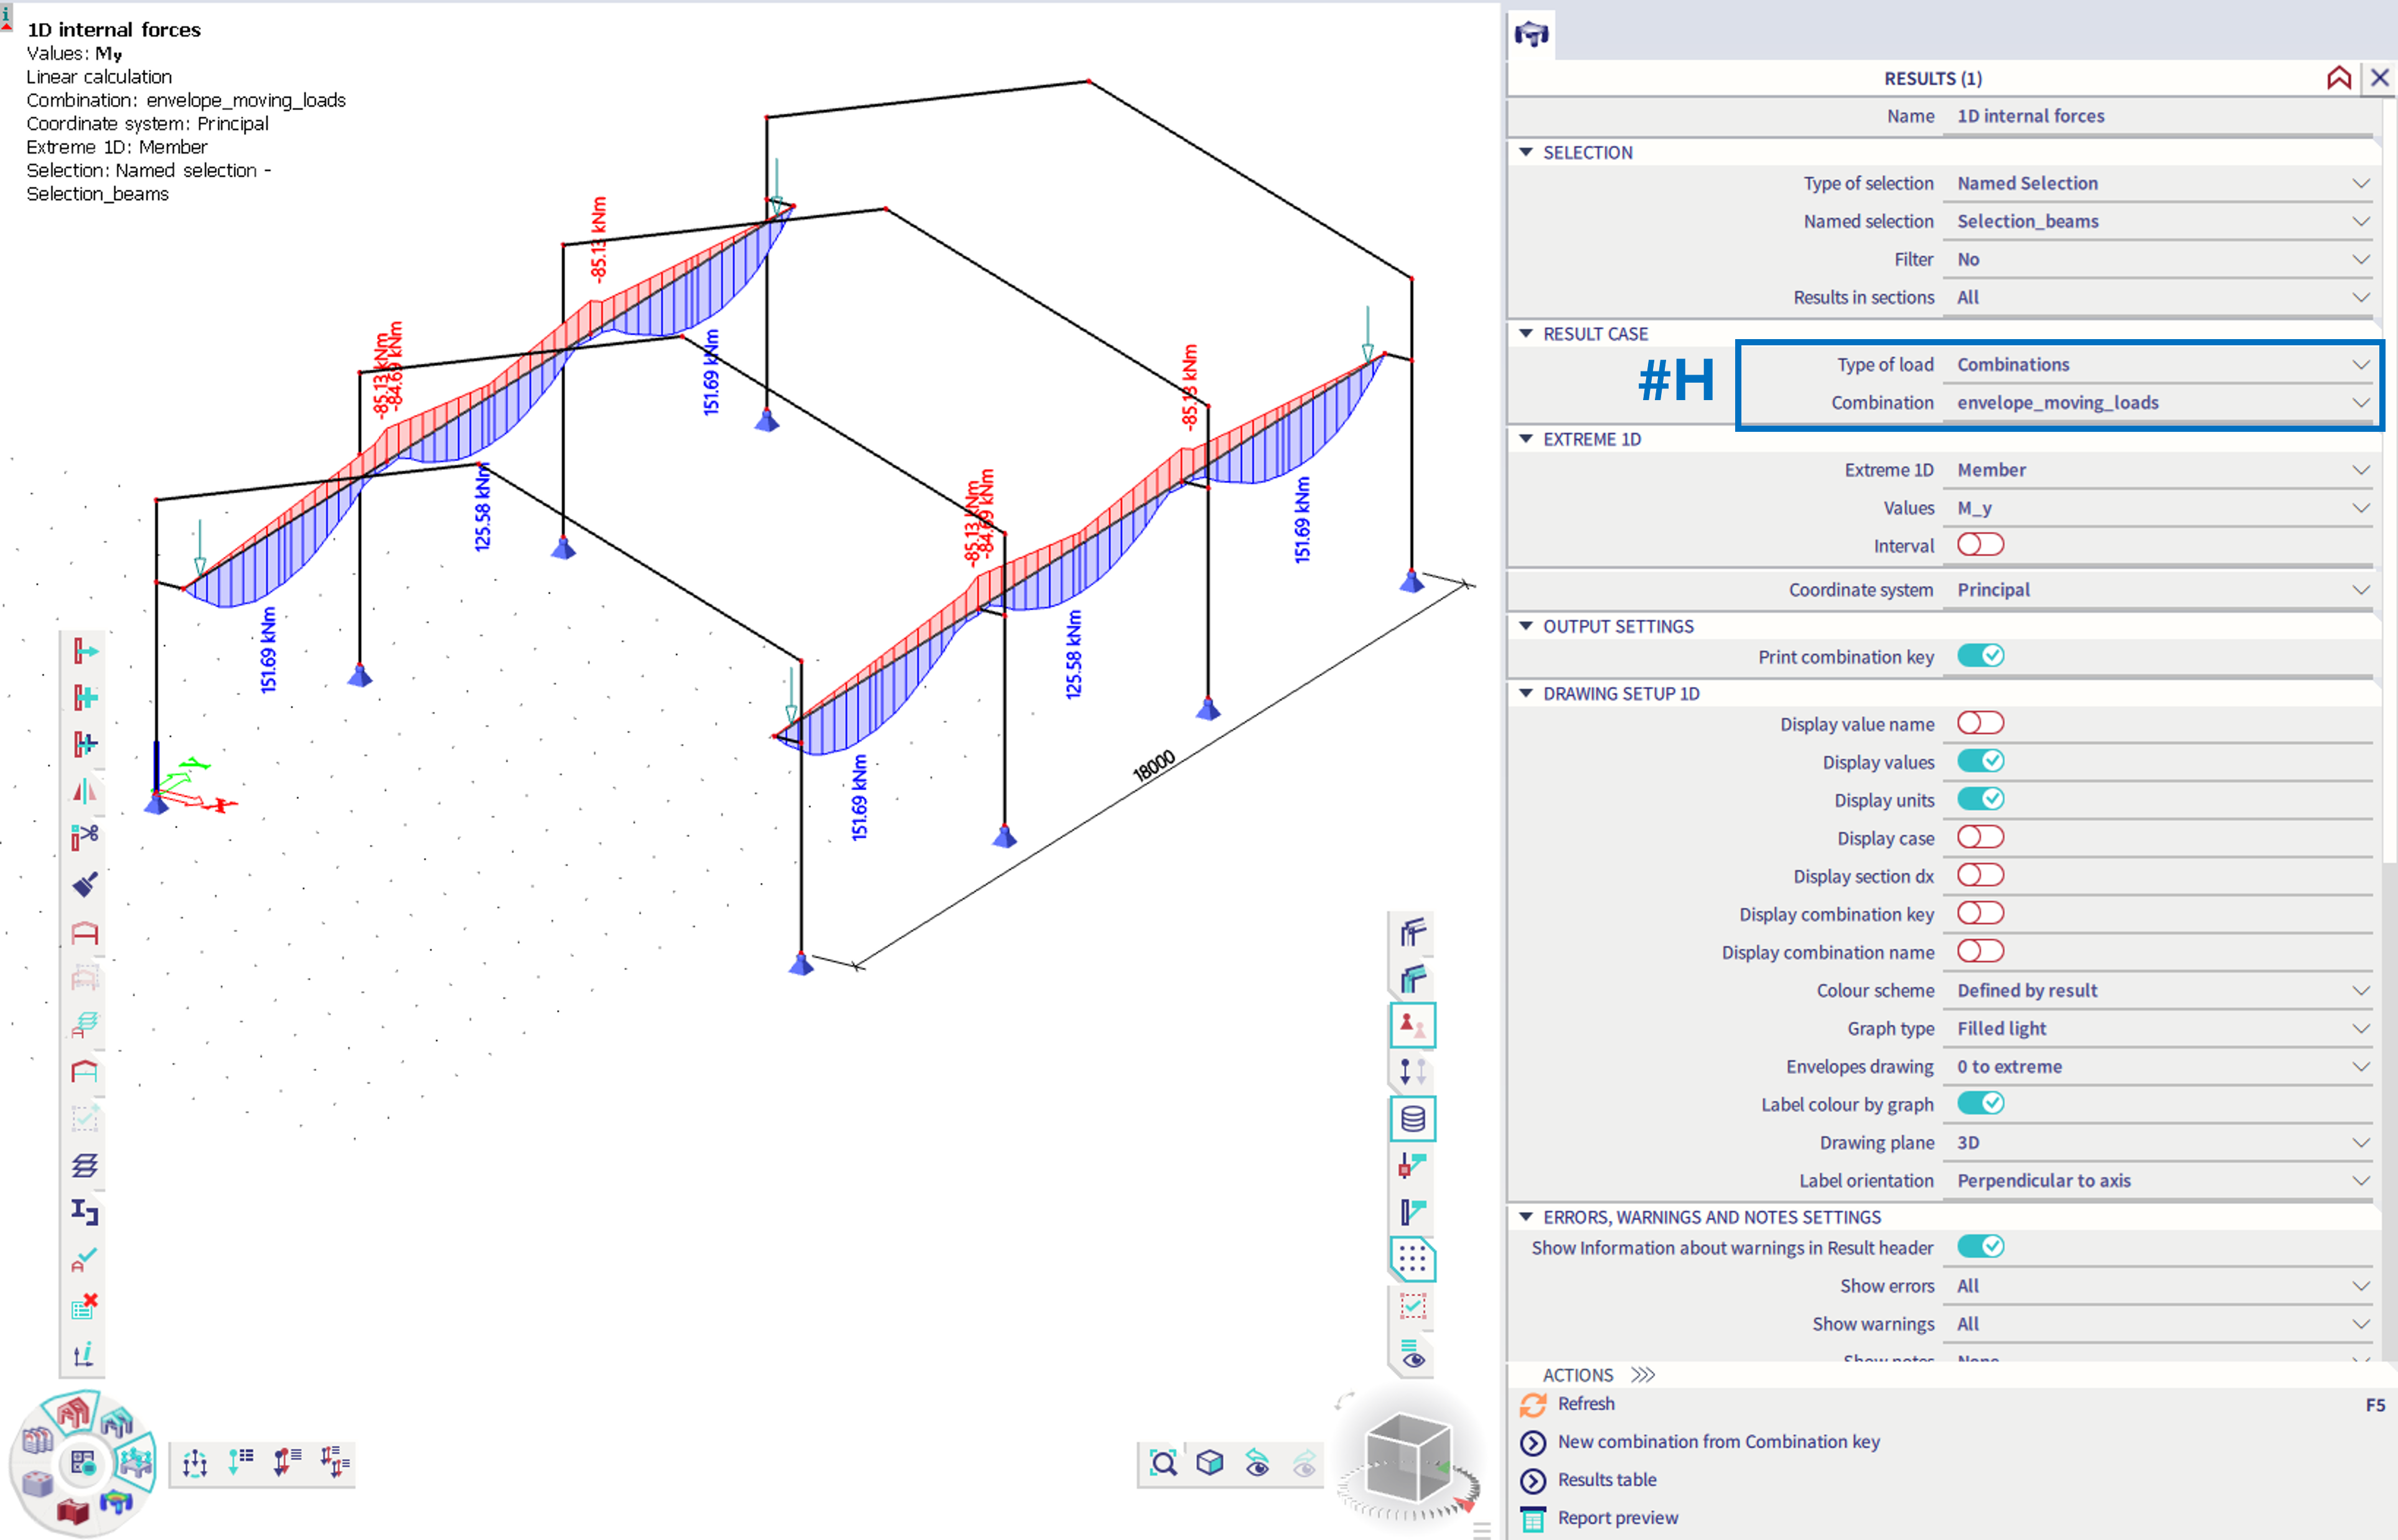This screenshot has height=1540, width=2398.
Task: Turn off Print combination key toggle
Action: tap(1979, 656)
